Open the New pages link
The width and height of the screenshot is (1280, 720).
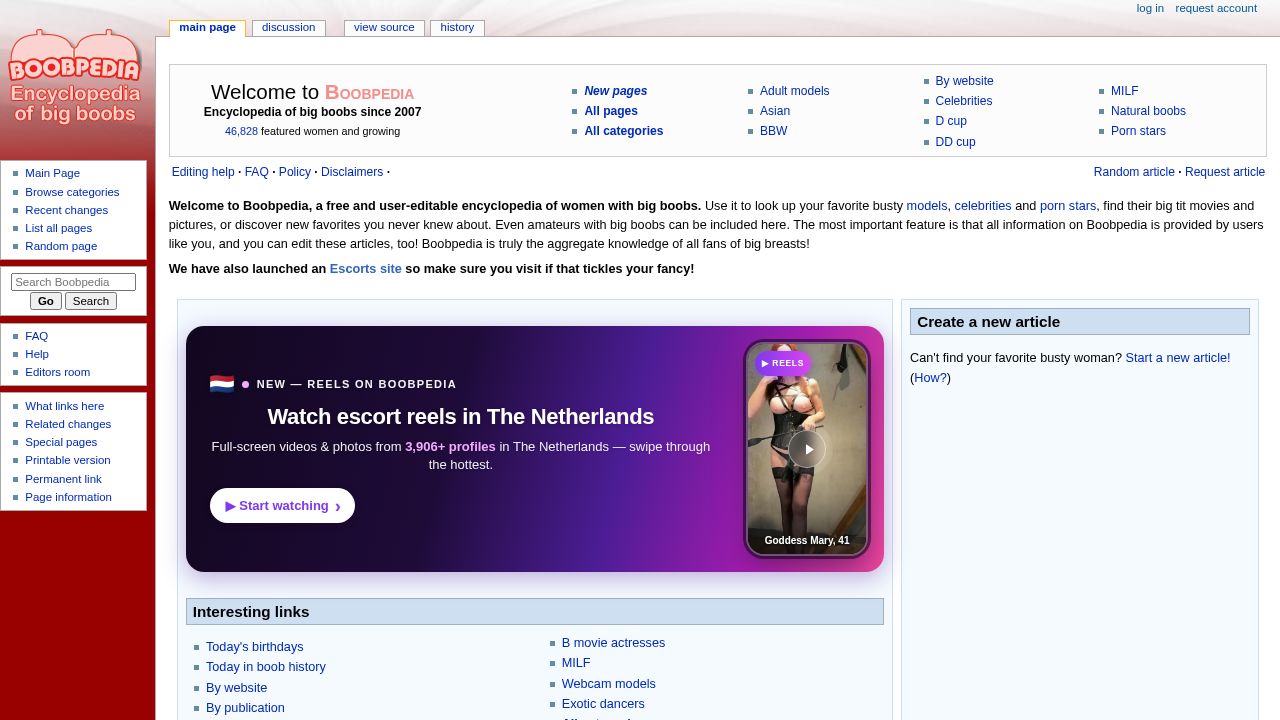615,91
